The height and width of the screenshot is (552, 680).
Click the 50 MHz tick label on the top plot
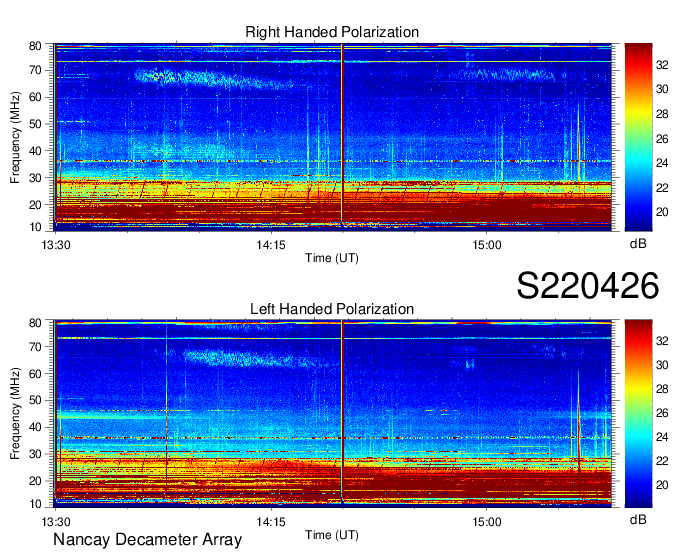pyautogui.click(x=36, y=124)
